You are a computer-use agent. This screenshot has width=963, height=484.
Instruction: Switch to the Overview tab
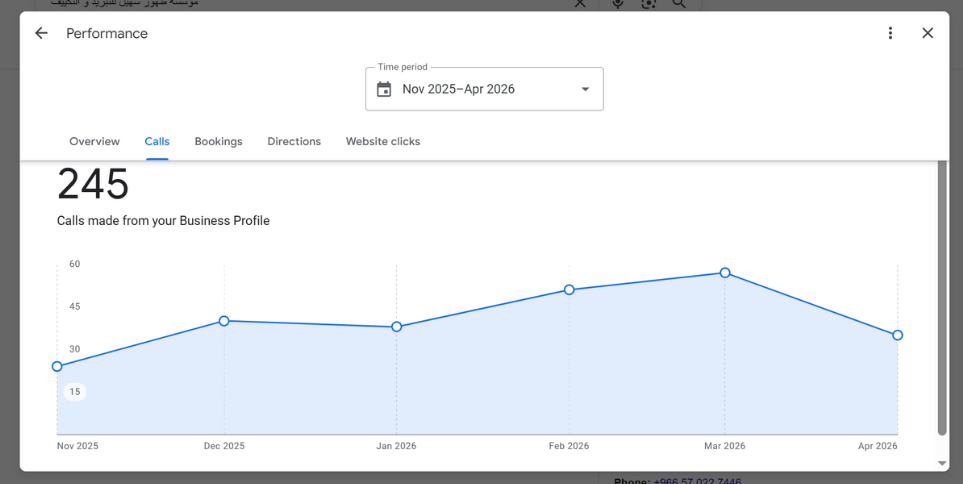[94, 142]
